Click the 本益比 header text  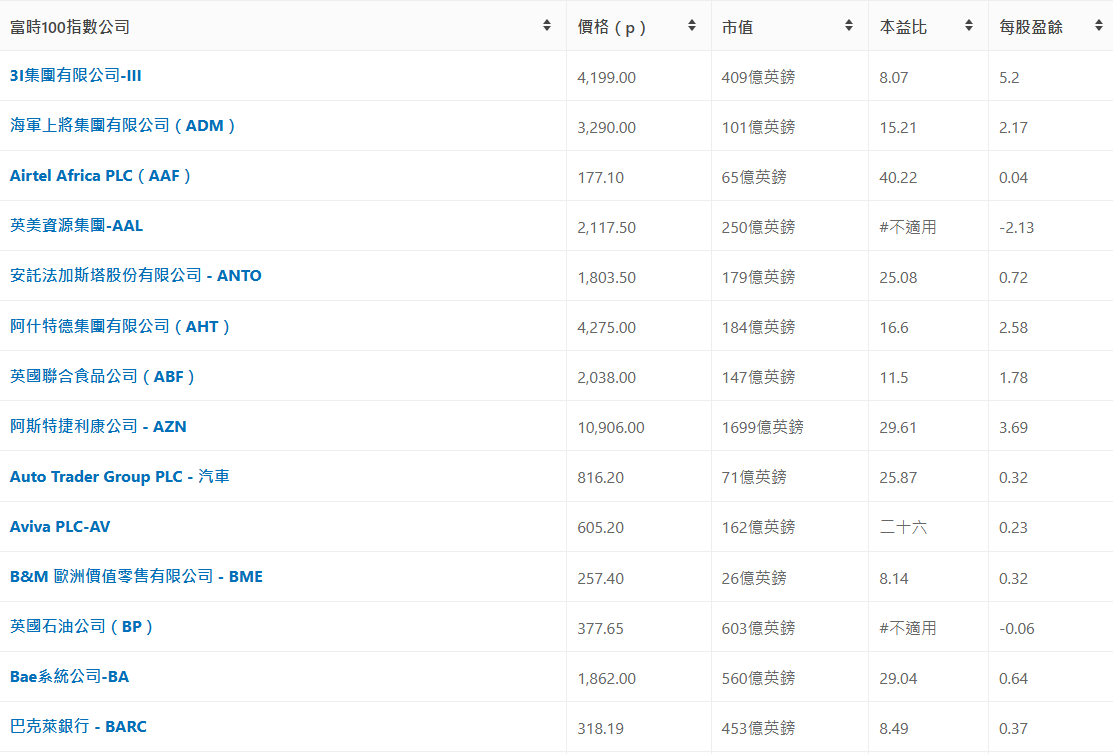pos(903,27)
